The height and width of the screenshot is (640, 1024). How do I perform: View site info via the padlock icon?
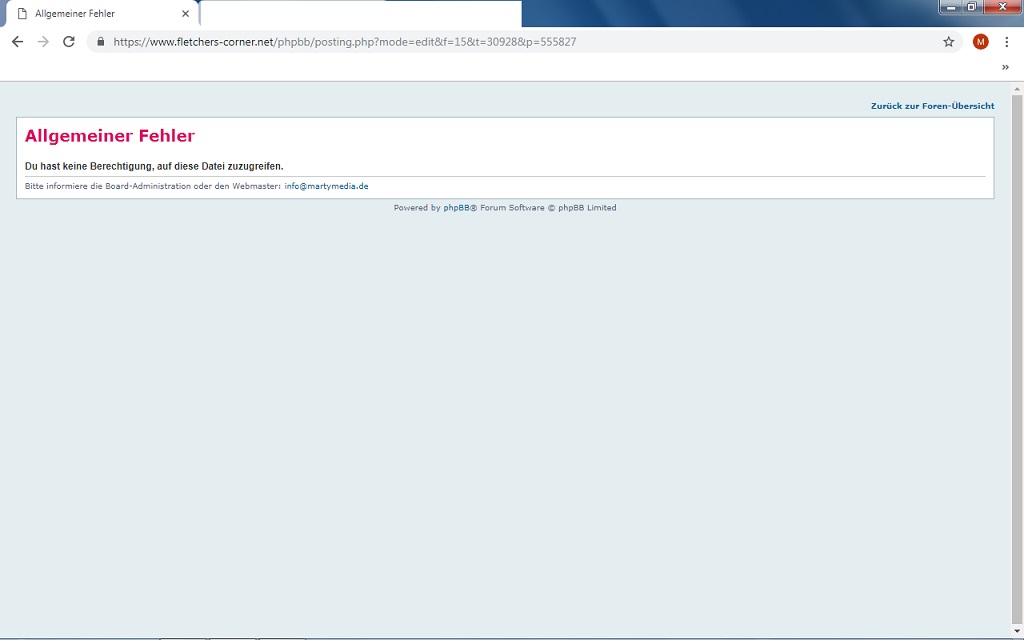tap(101, 42)
